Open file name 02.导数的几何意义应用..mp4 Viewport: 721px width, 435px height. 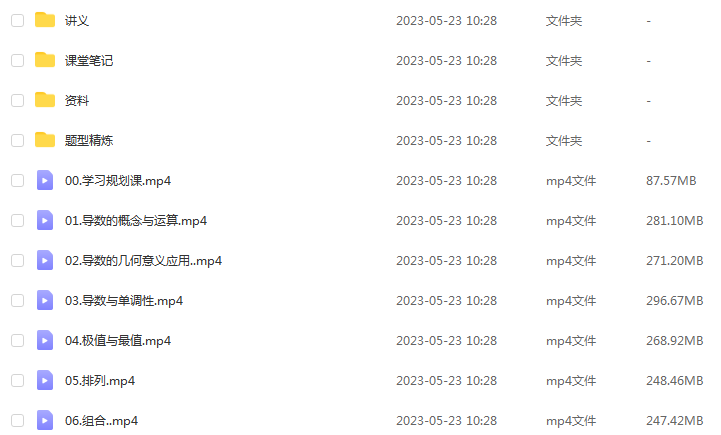(x=143, y=261)
